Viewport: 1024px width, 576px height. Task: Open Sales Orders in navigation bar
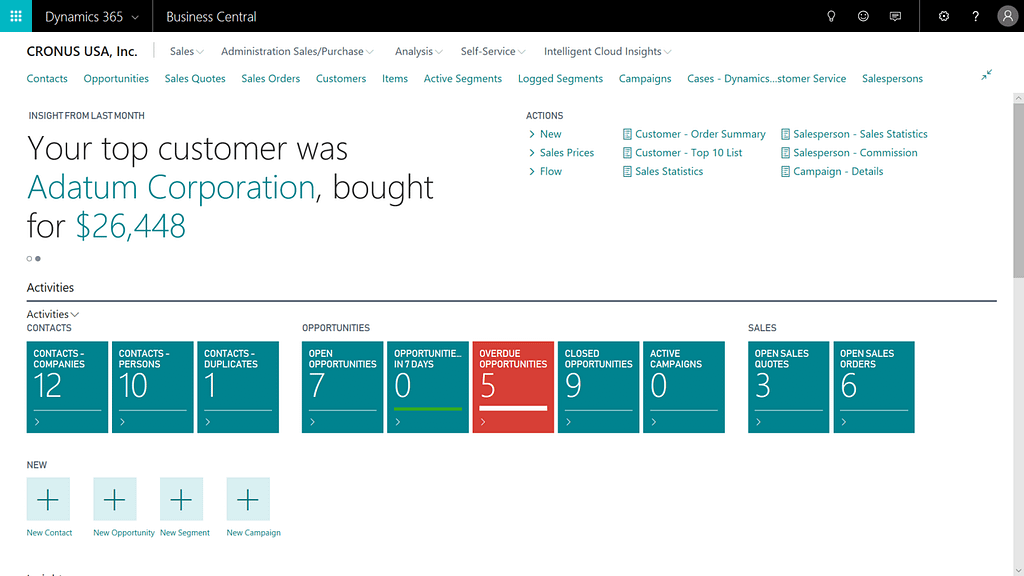[x=270, y=78]
